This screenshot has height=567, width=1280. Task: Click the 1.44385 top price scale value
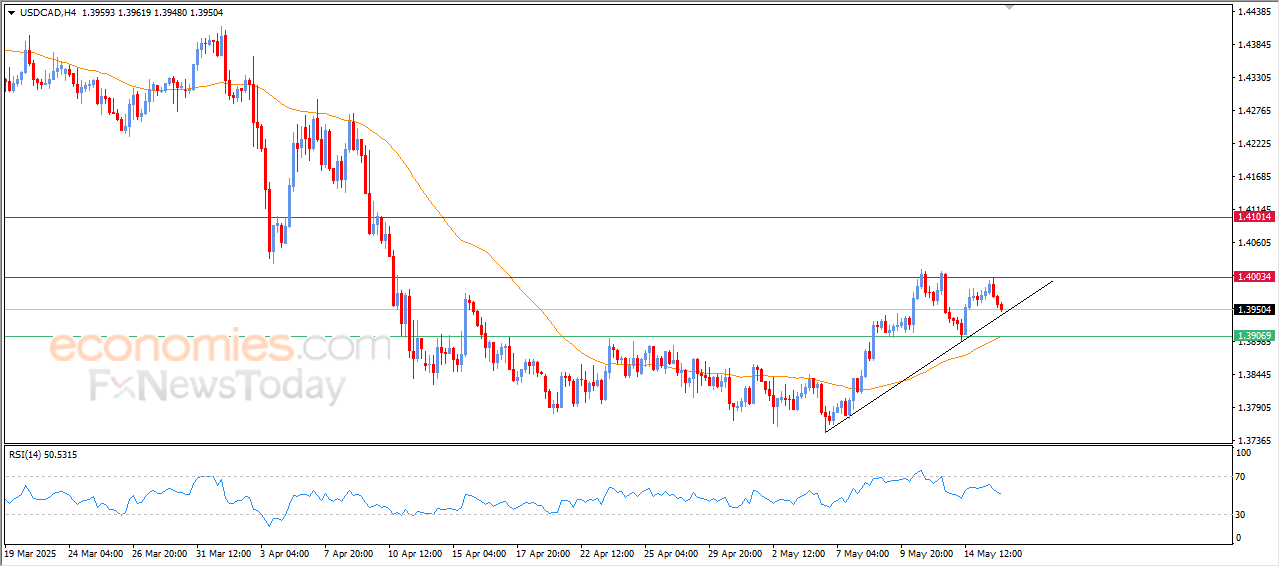(x=1254, y=12)
